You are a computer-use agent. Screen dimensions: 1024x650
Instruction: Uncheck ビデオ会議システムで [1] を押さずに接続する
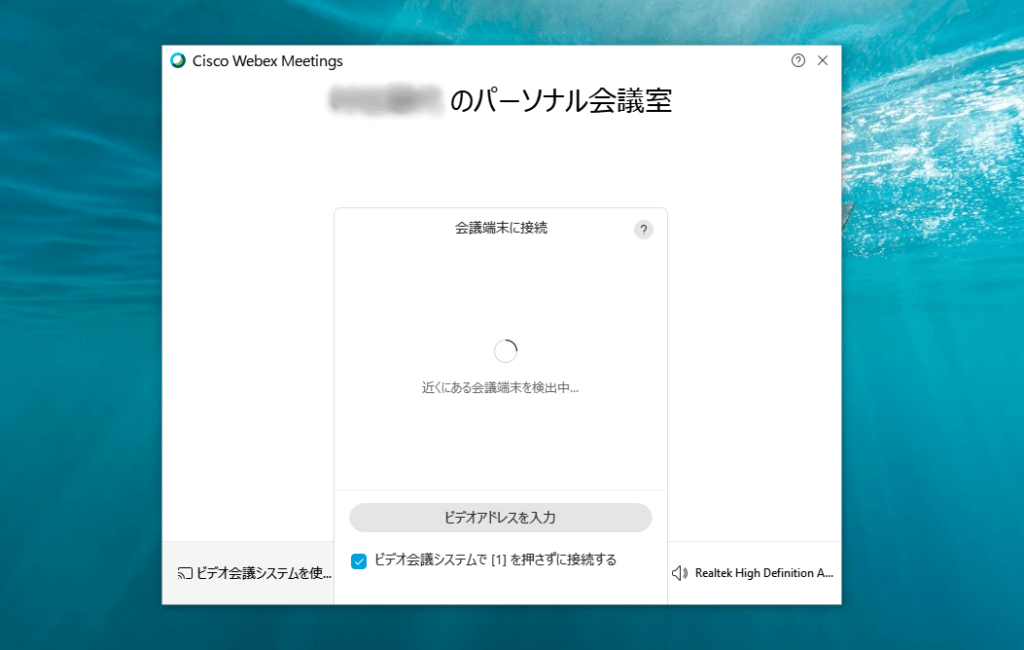[359, 561]
